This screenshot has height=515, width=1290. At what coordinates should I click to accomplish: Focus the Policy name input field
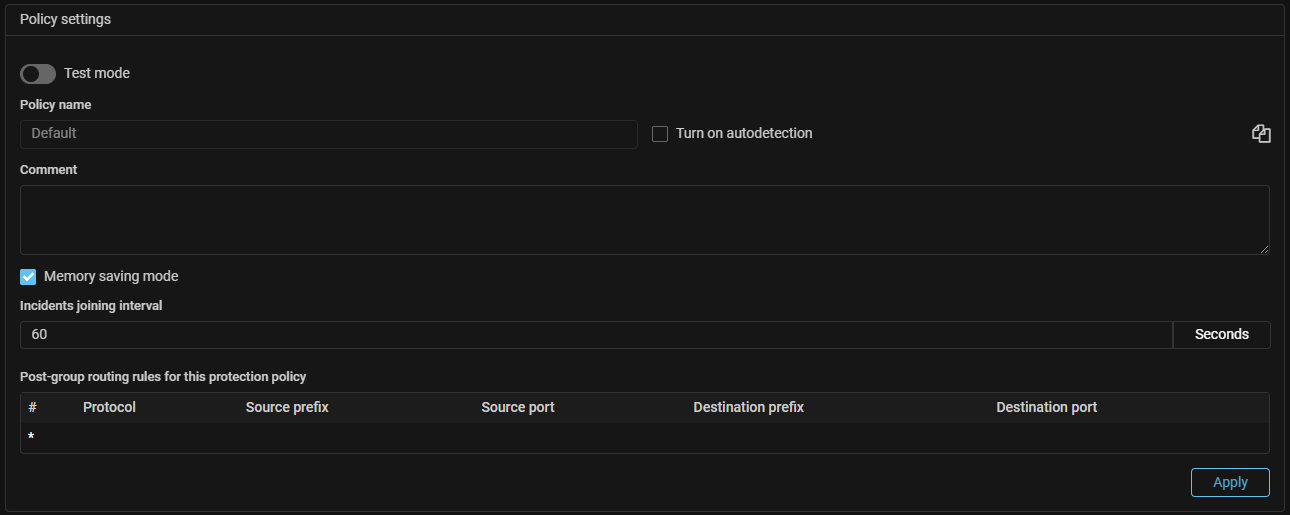tap(328, 134)
